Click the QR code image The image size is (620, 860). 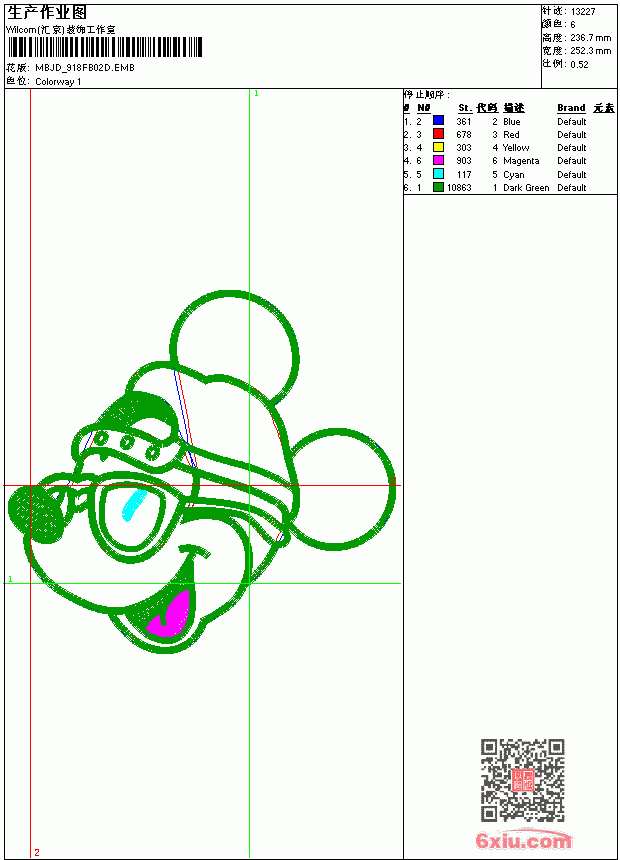[x=523, y=780]
